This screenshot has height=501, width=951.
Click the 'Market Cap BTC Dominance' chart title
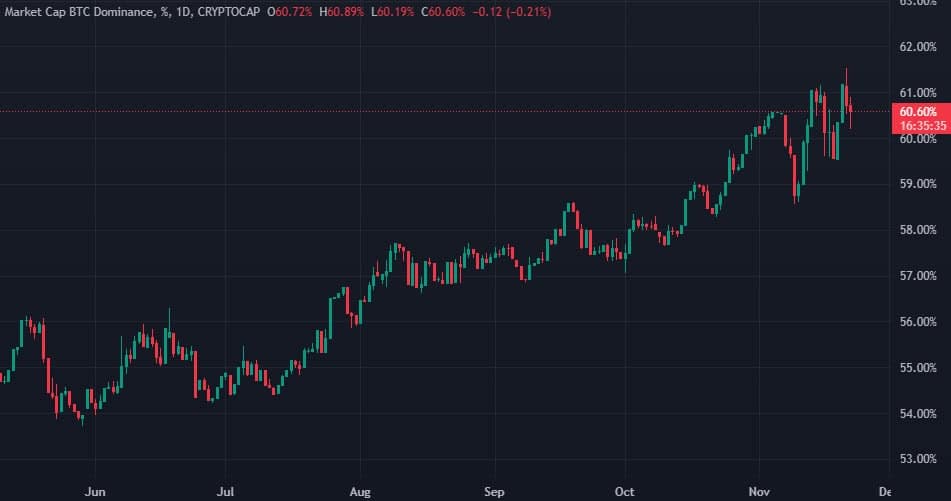click(79, 12)
